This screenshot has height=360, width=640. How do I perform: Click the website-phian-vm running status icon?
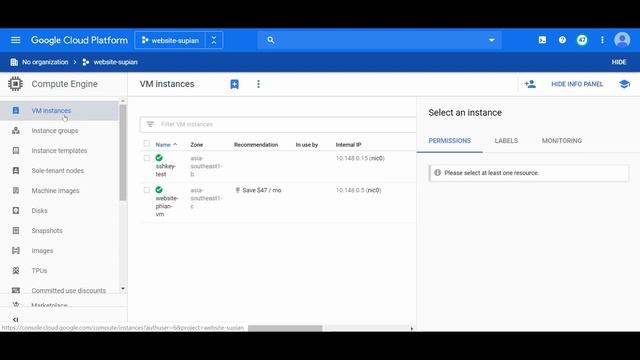coord(159,189)
